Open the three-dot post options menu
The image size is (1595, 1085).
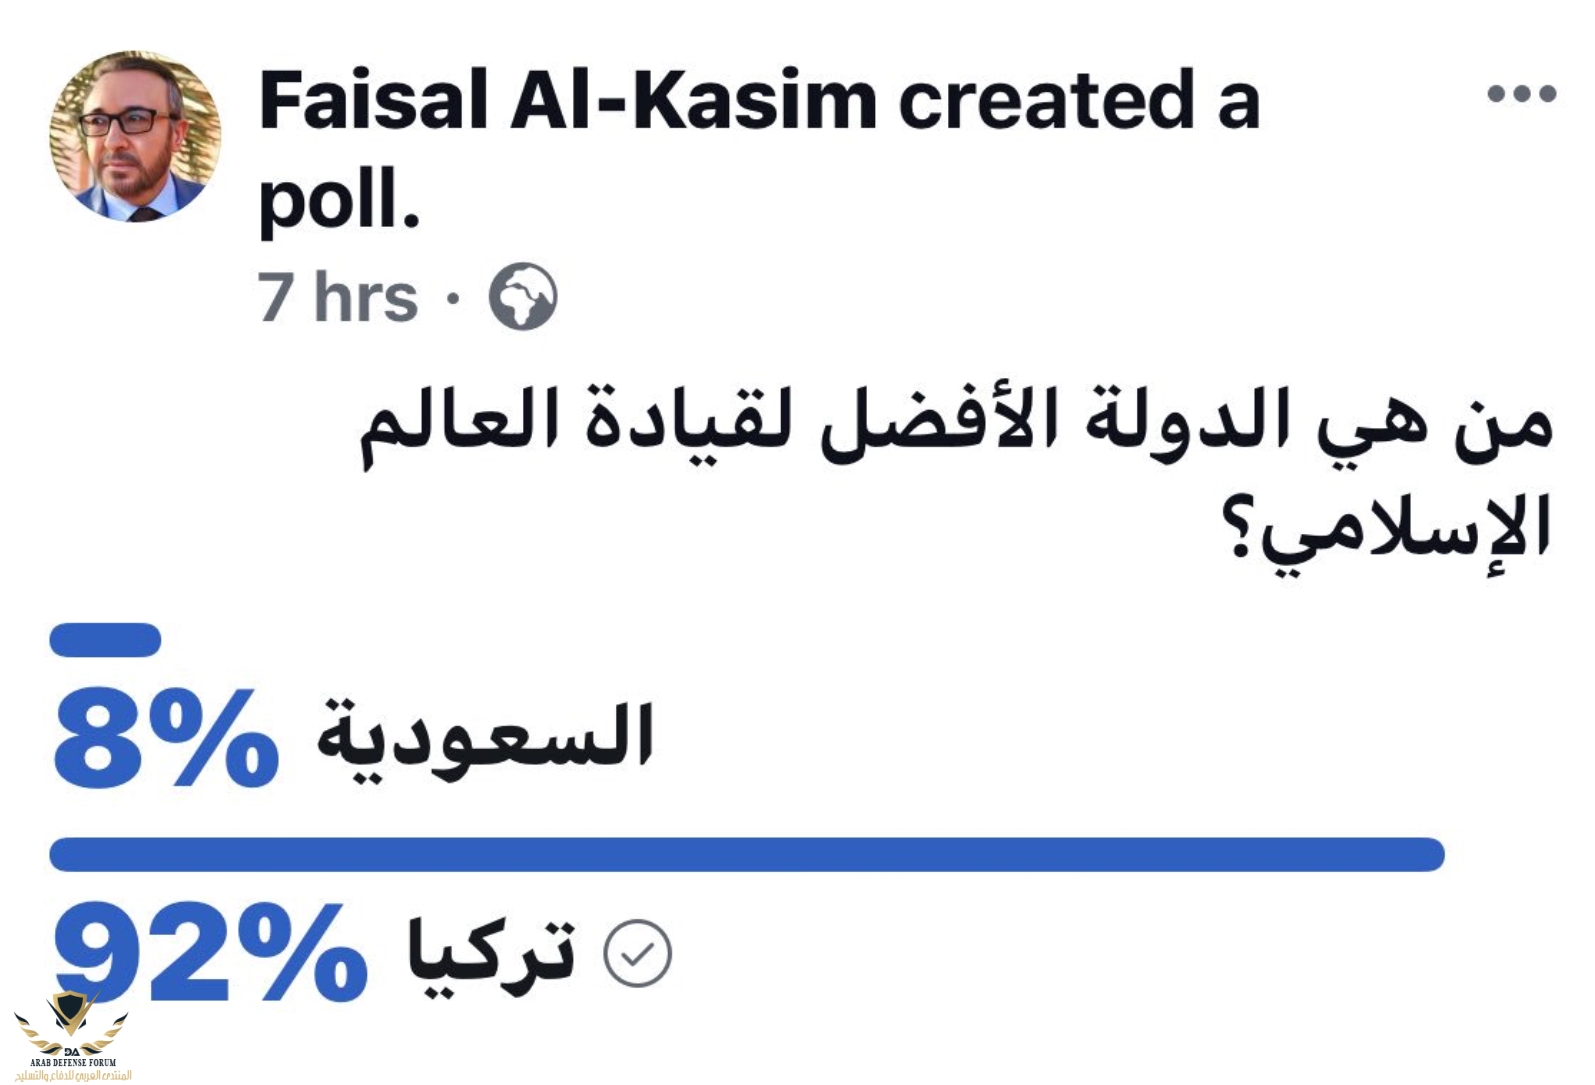coord(1521,94)
